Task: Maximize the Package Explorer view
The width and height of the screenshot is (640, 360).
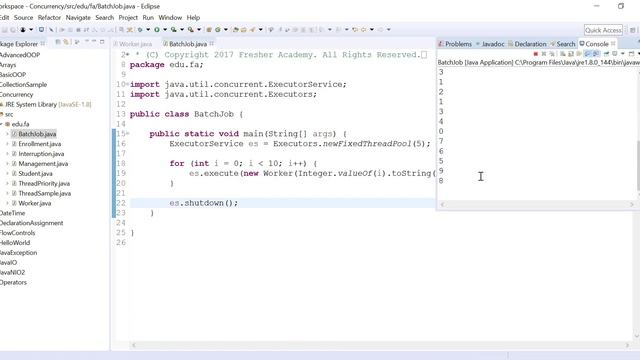Action: pos(102,42)
